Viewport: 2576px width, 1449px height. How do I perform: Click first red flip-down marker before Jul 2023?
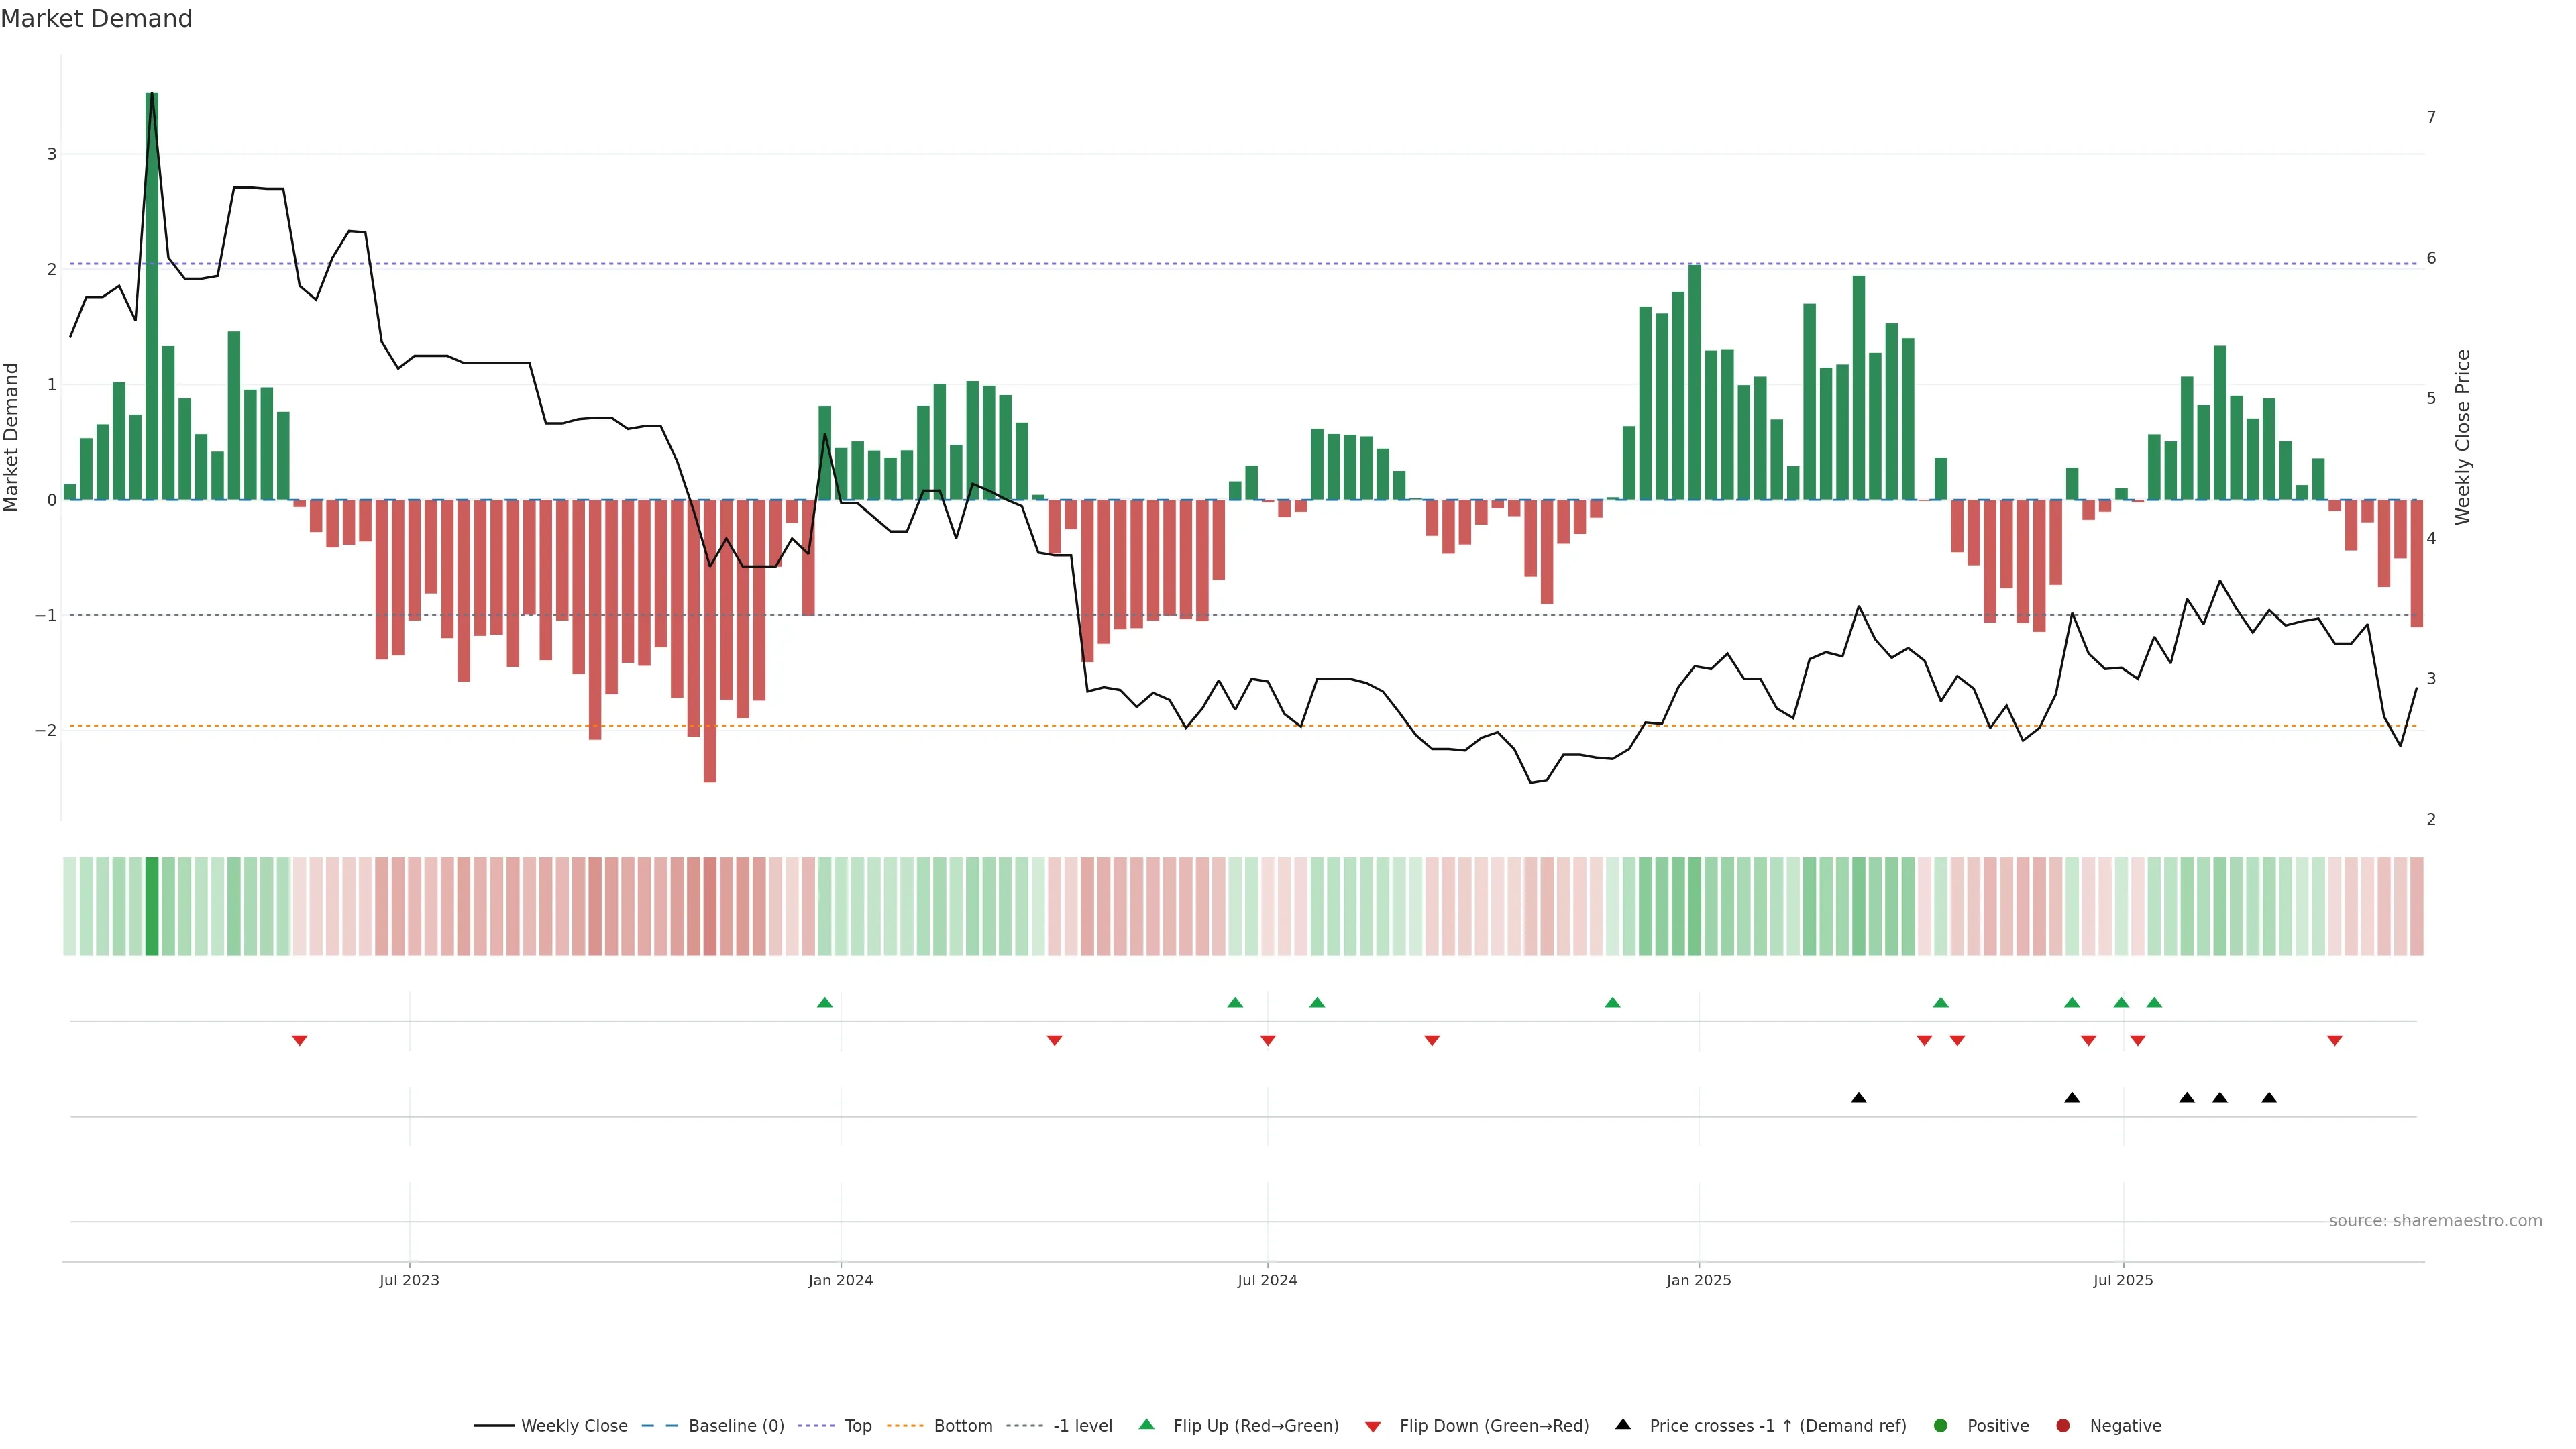pos(299,1041)
